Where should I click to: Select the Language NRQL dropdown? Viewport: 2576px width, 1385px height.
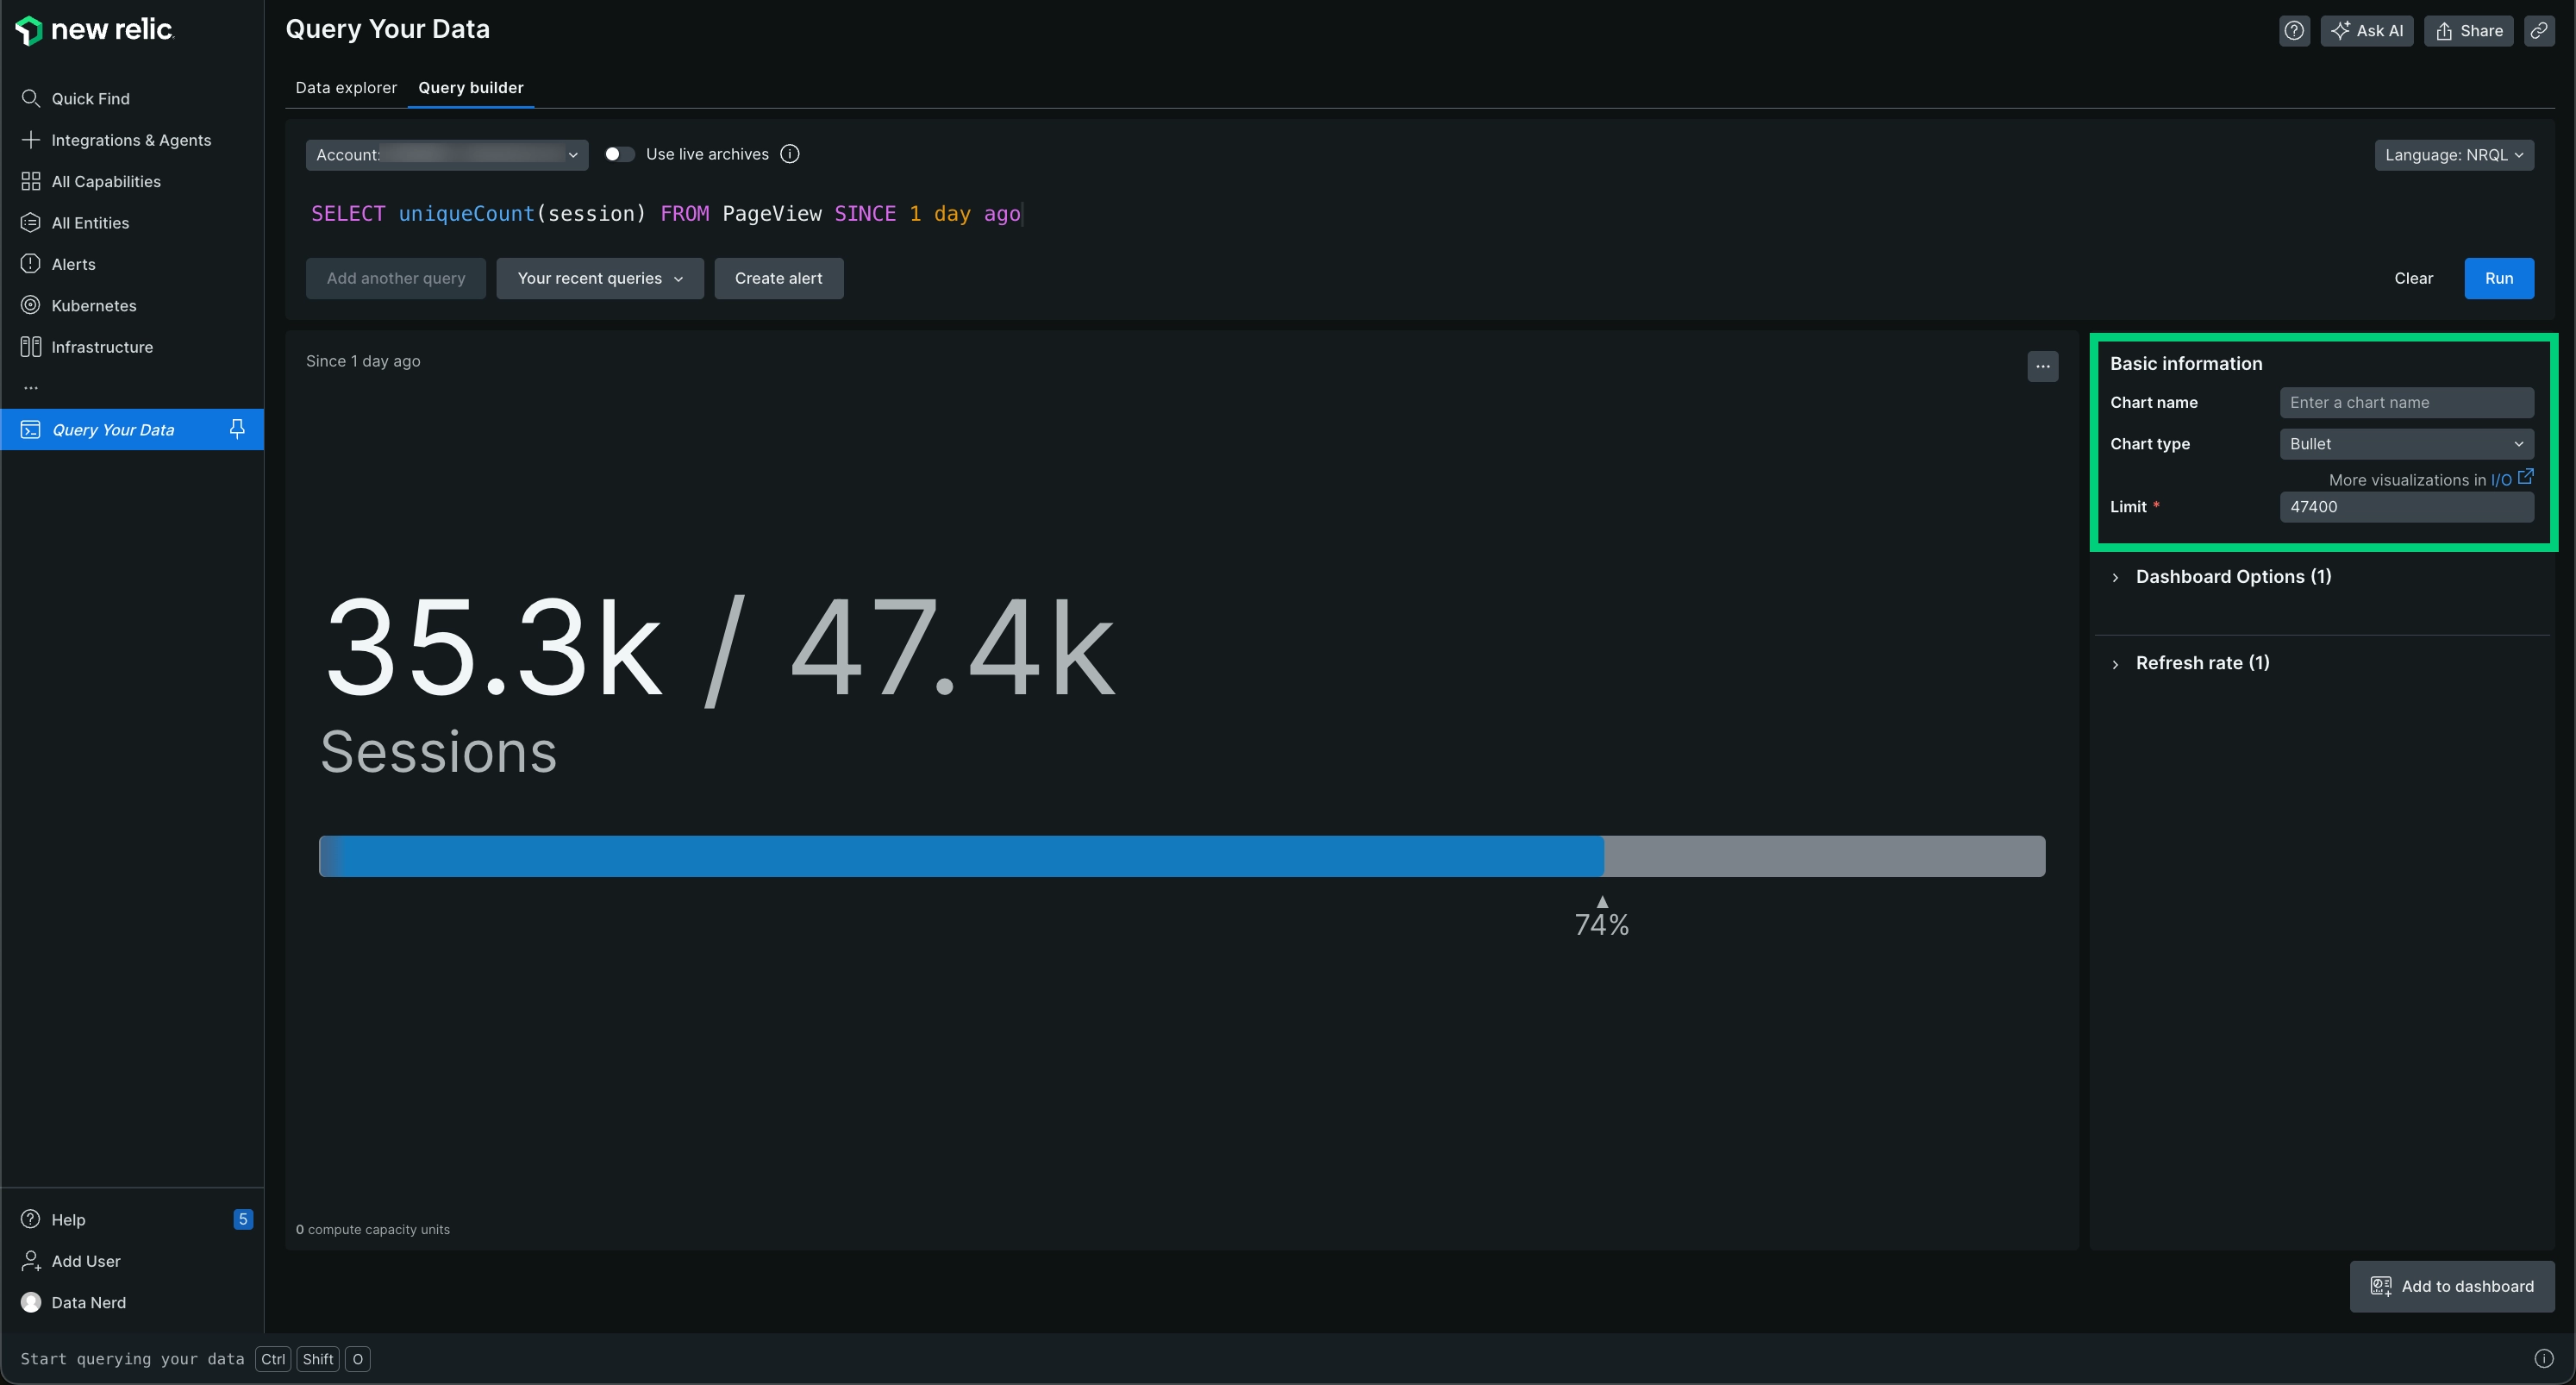tap(2455, 155)
